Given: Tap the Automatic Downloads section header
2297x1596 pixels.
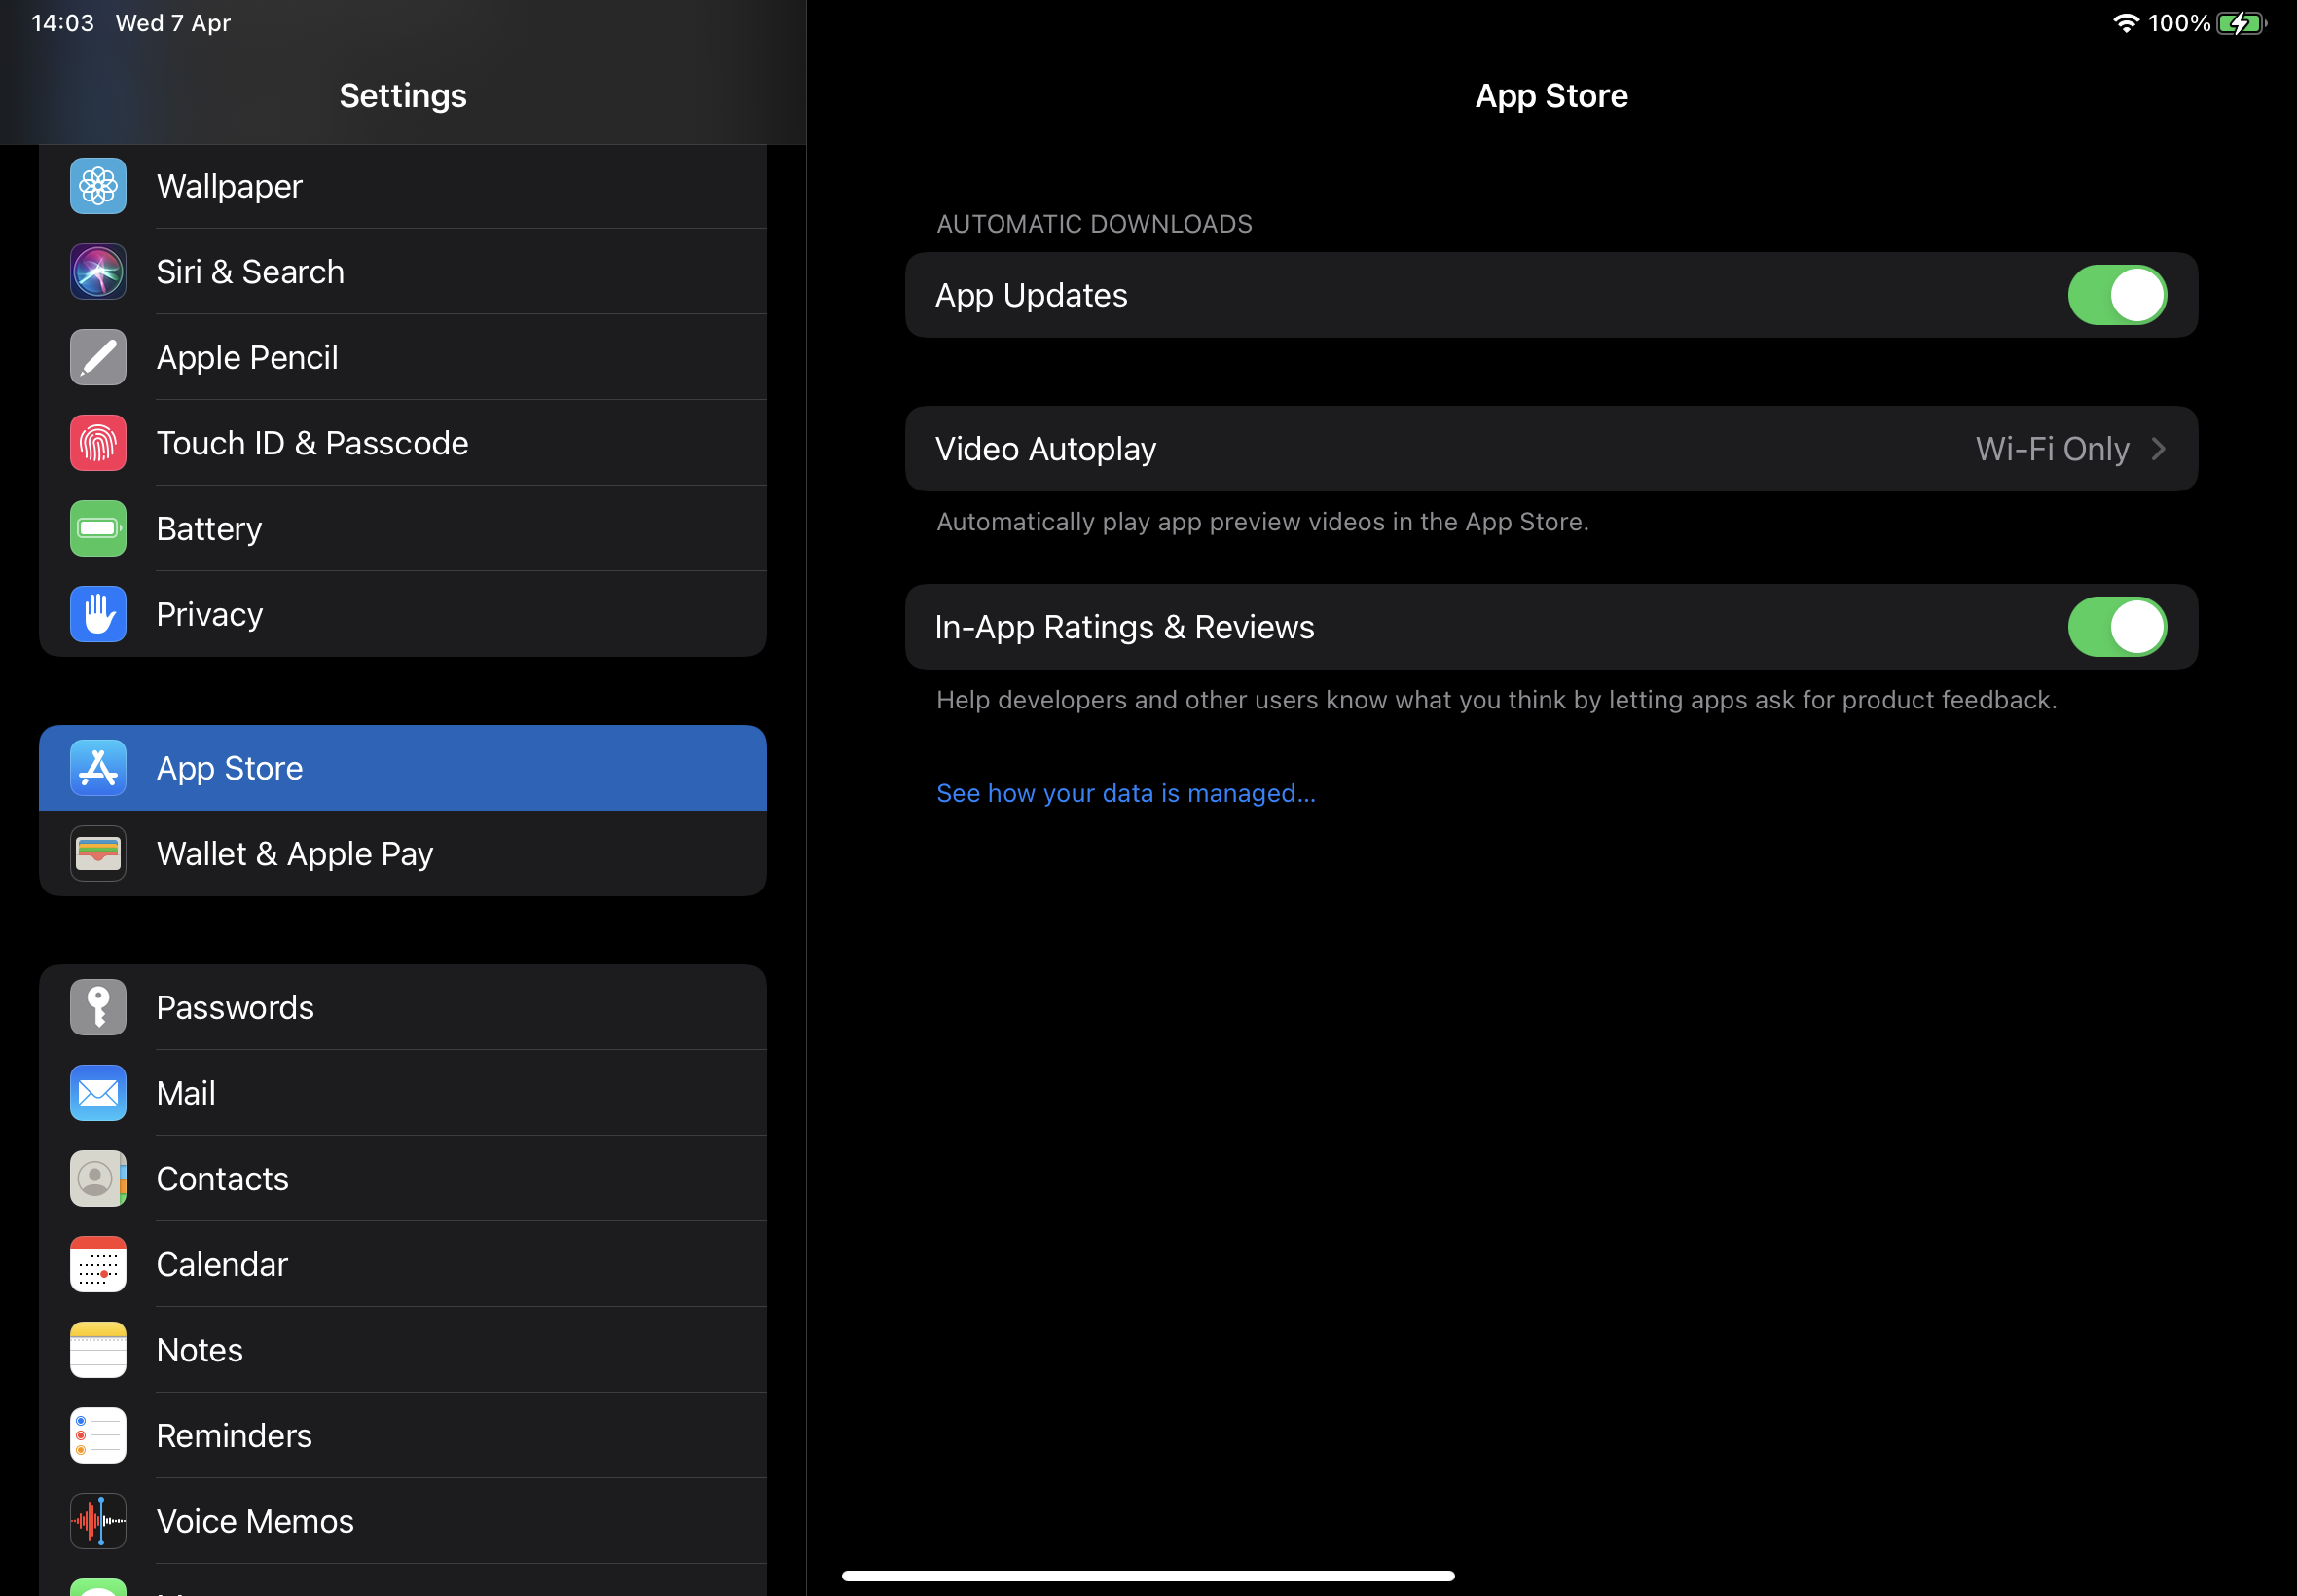Looking at the screenshot, I should point(1094,224).
